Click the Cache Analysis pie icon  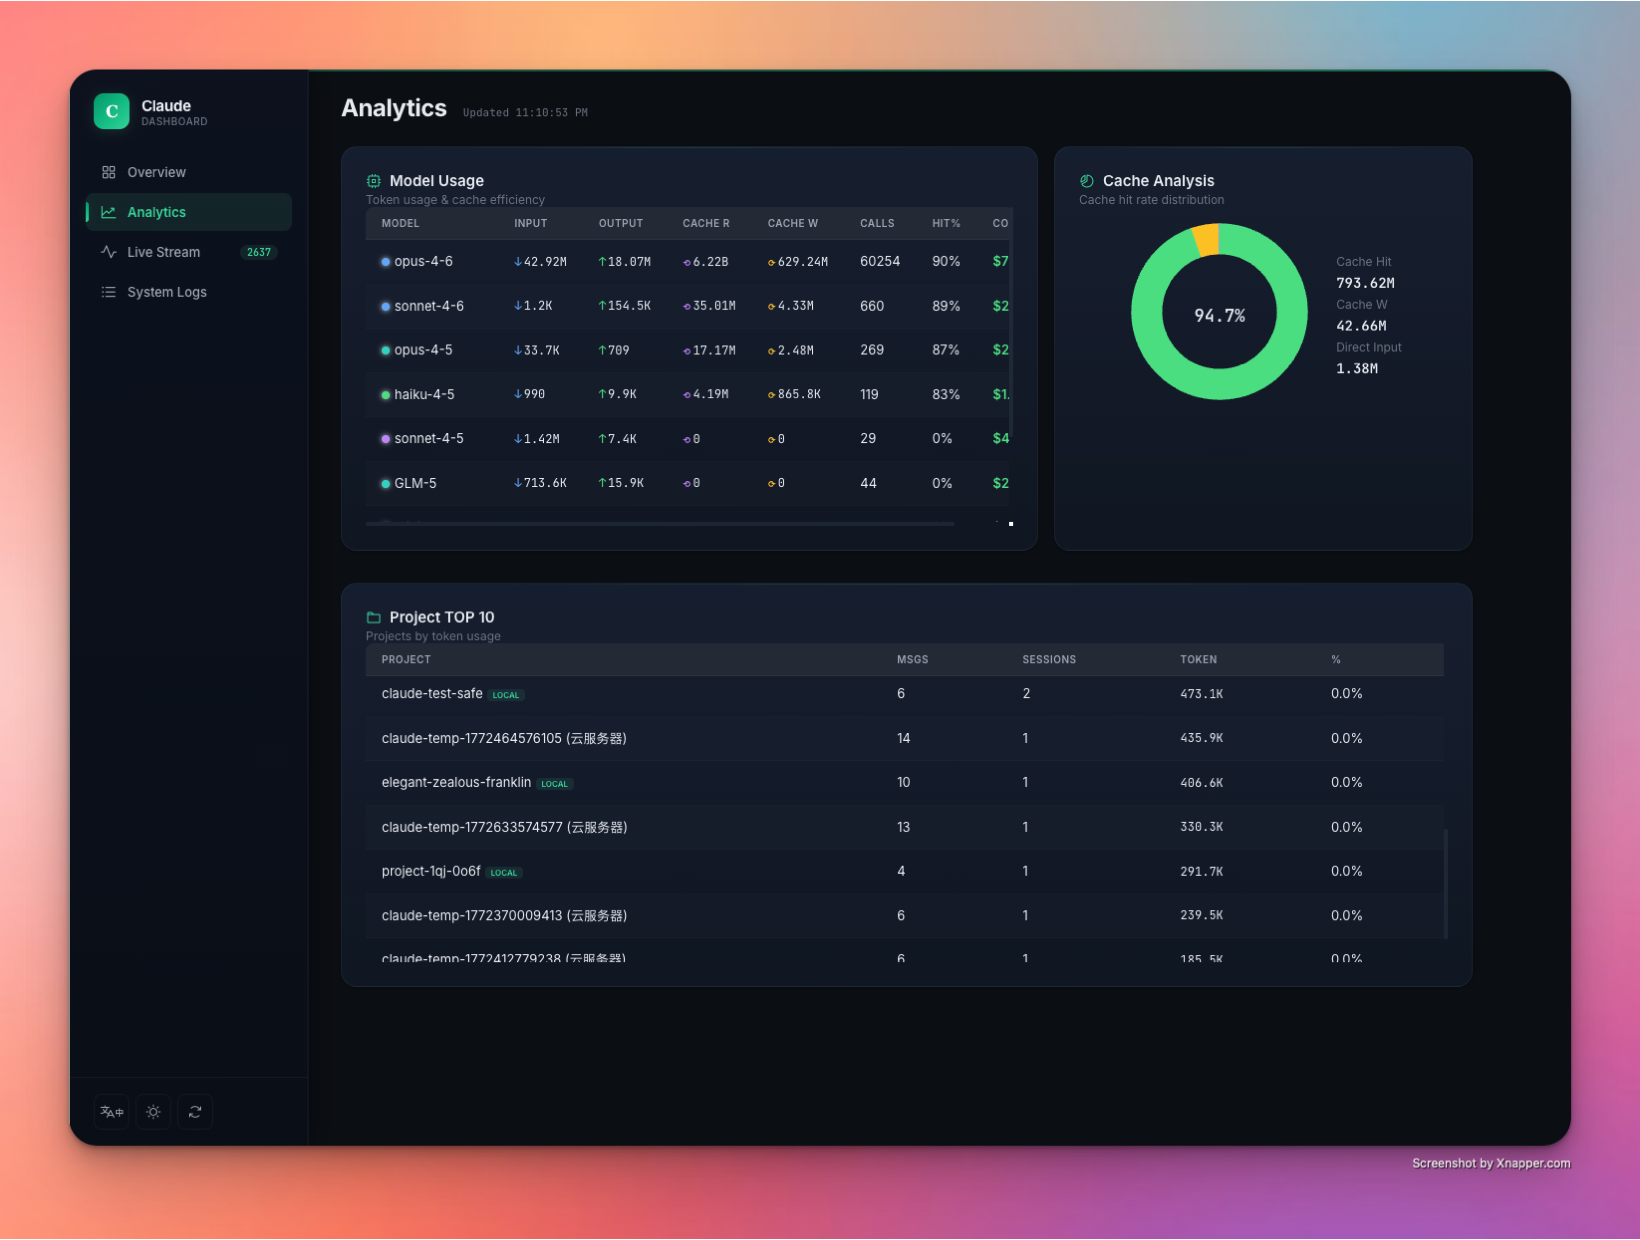1087,181
